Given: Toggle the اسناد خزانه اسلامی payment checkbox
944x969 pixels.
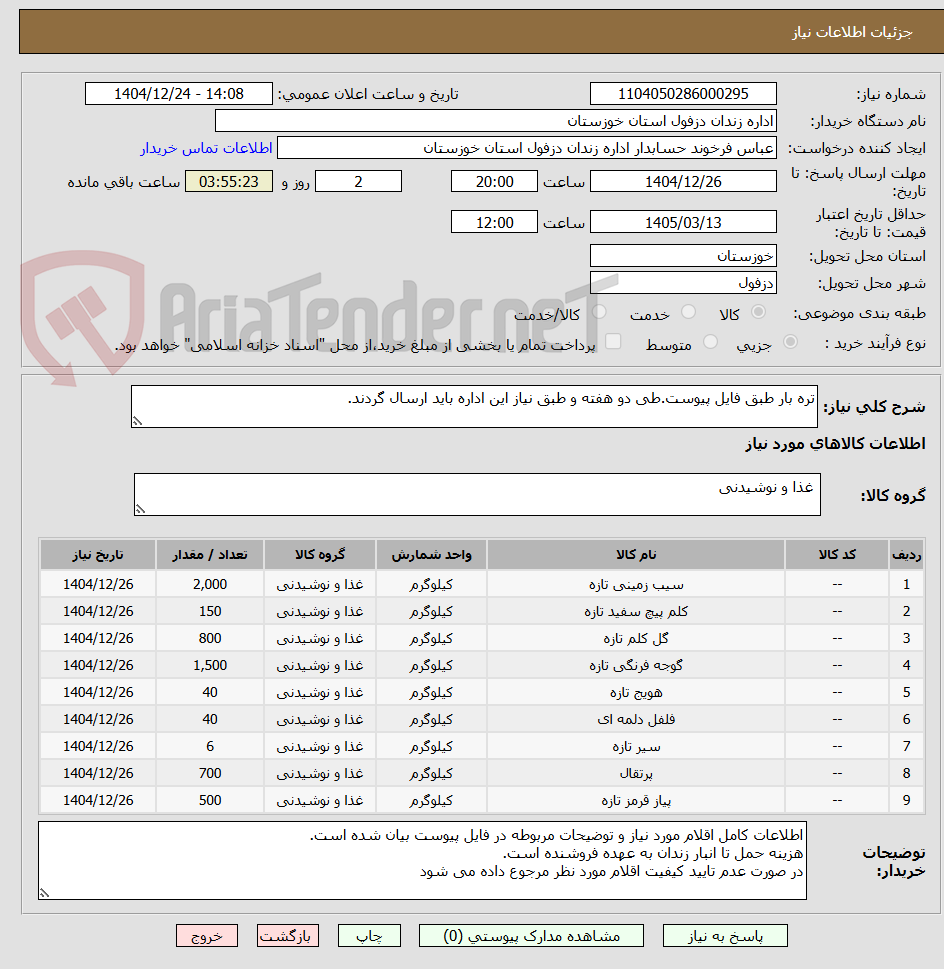Looking at the screenshot, I should point(613,342).
